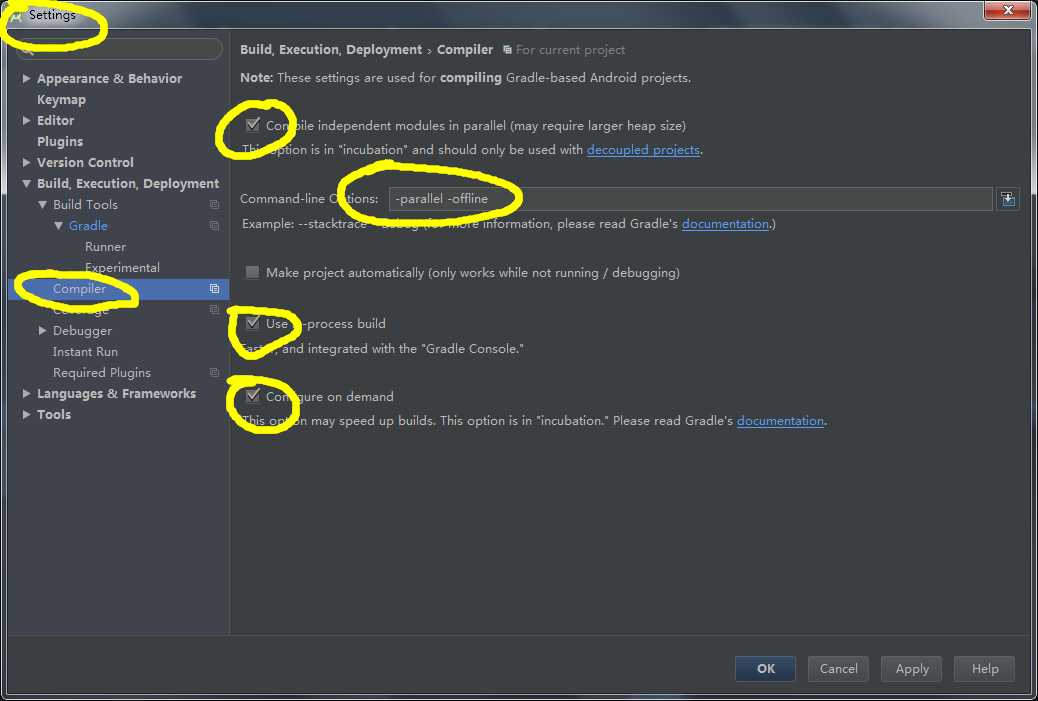Expand Appearance & Behavior section
The height and width of the screenshot is (701, 1038).
[26, 78]
